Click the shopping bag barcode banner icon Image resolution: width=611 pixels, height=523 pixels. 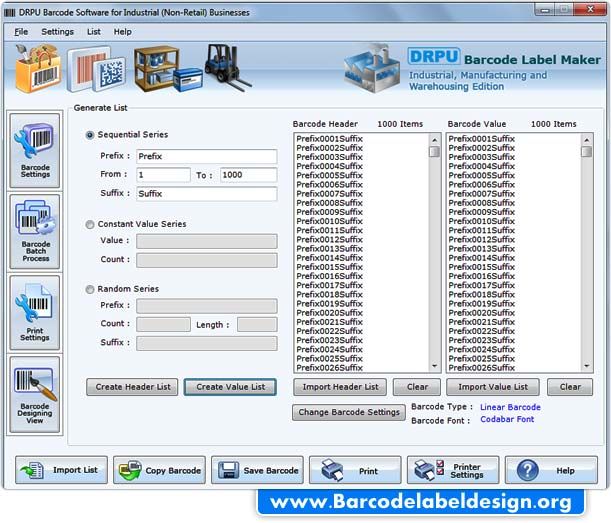[38, 68]
